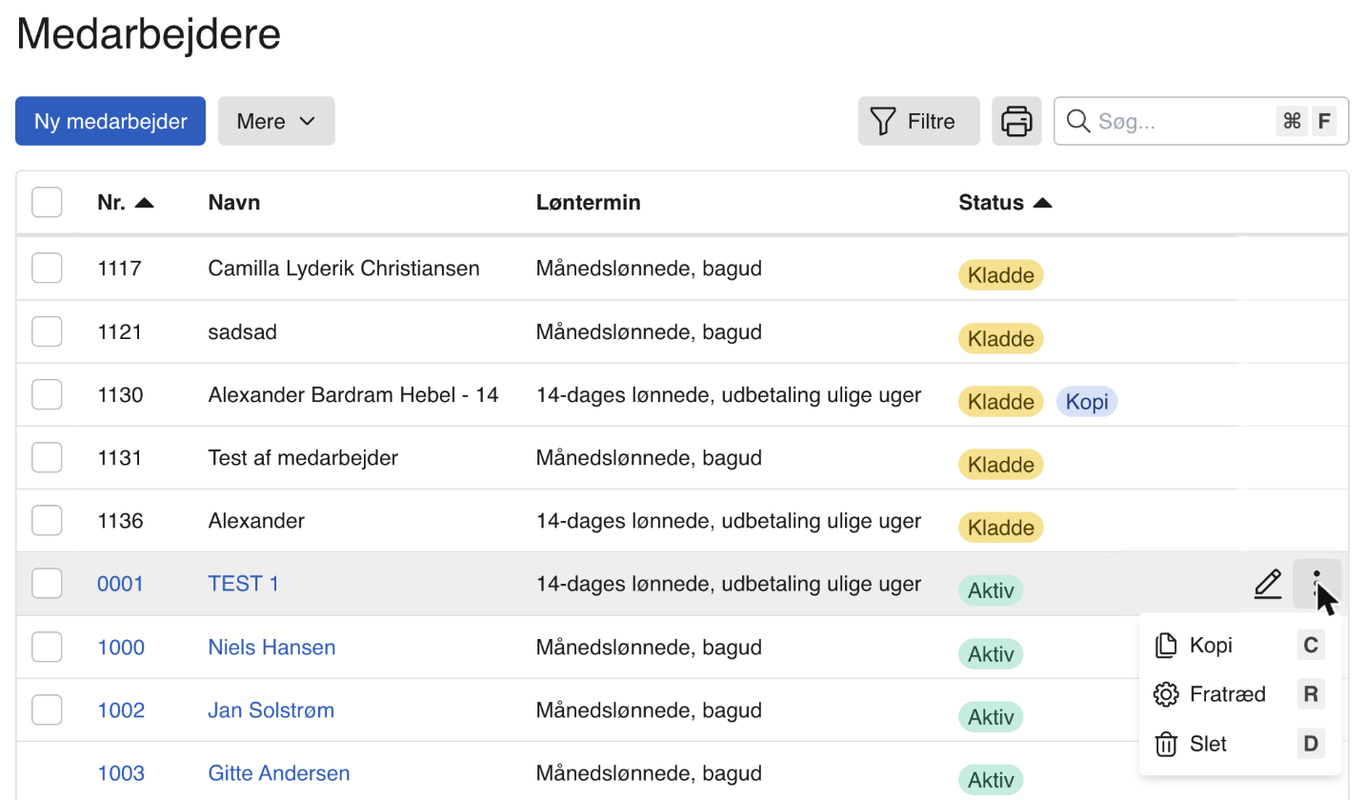Click the Kopi page icon in menu

pyautogui.click(x=1165, y=645)
